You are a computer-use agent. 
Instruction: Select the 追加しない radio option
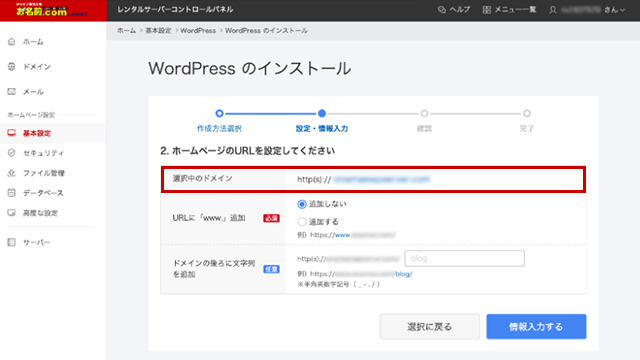tap(302, 204)
